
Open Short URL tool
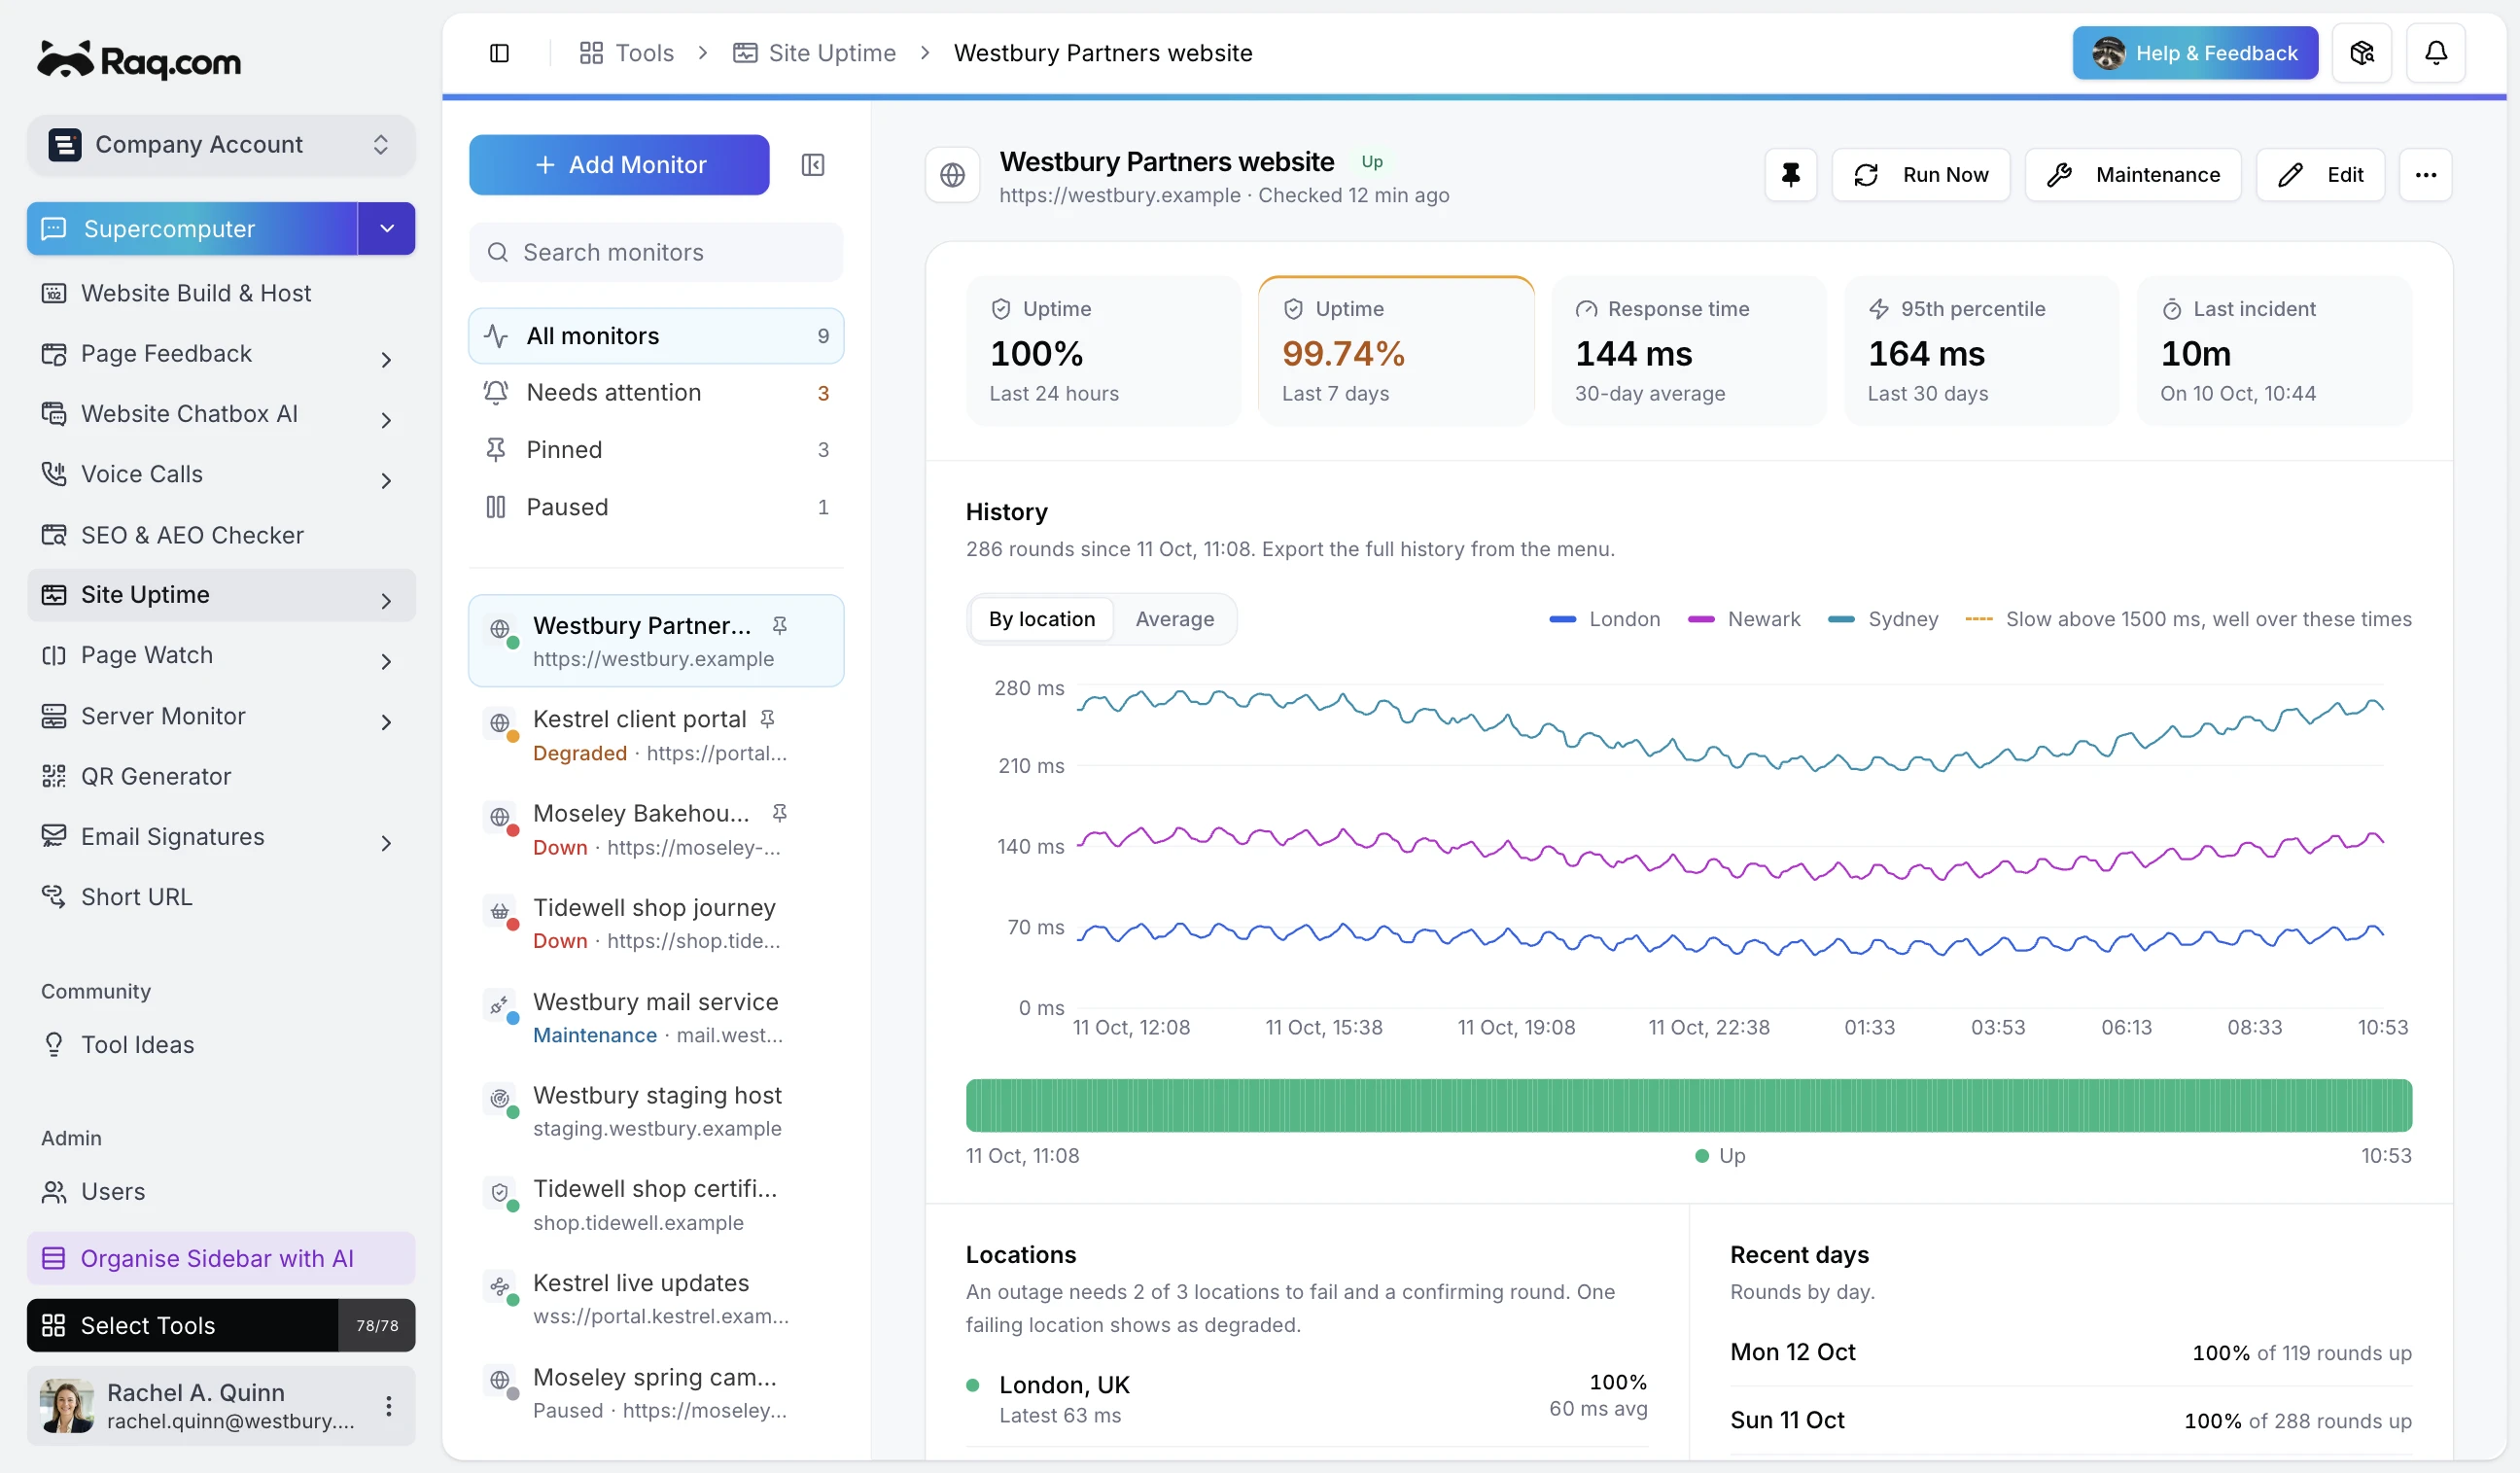click(x=221, y=897)
